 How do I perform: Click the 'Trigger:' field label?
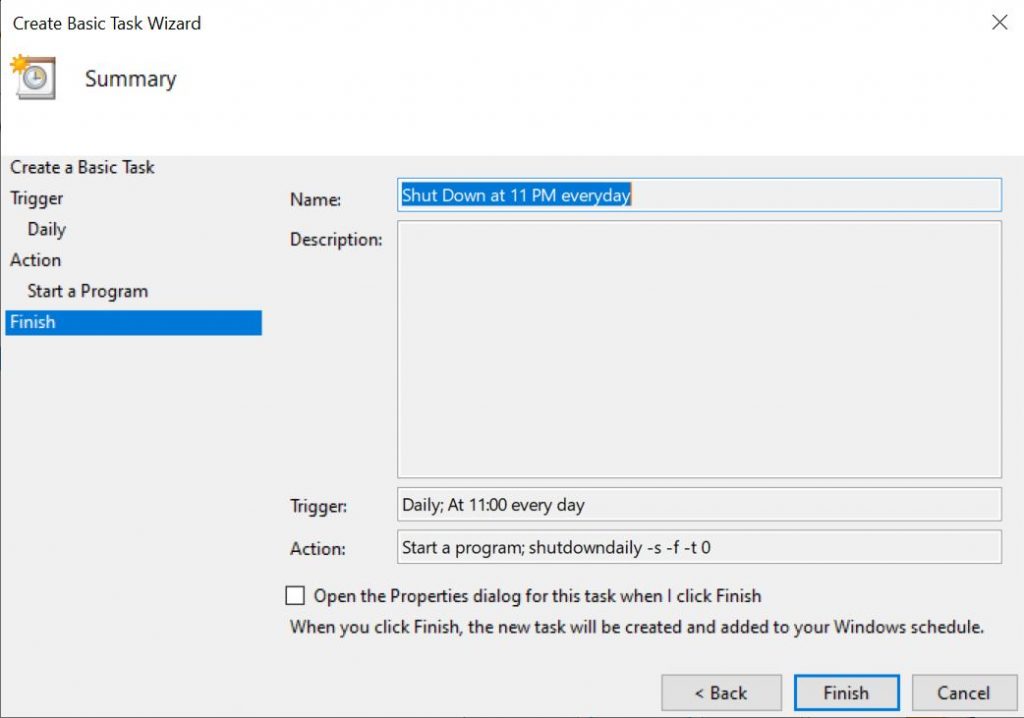tap(319, 506)
